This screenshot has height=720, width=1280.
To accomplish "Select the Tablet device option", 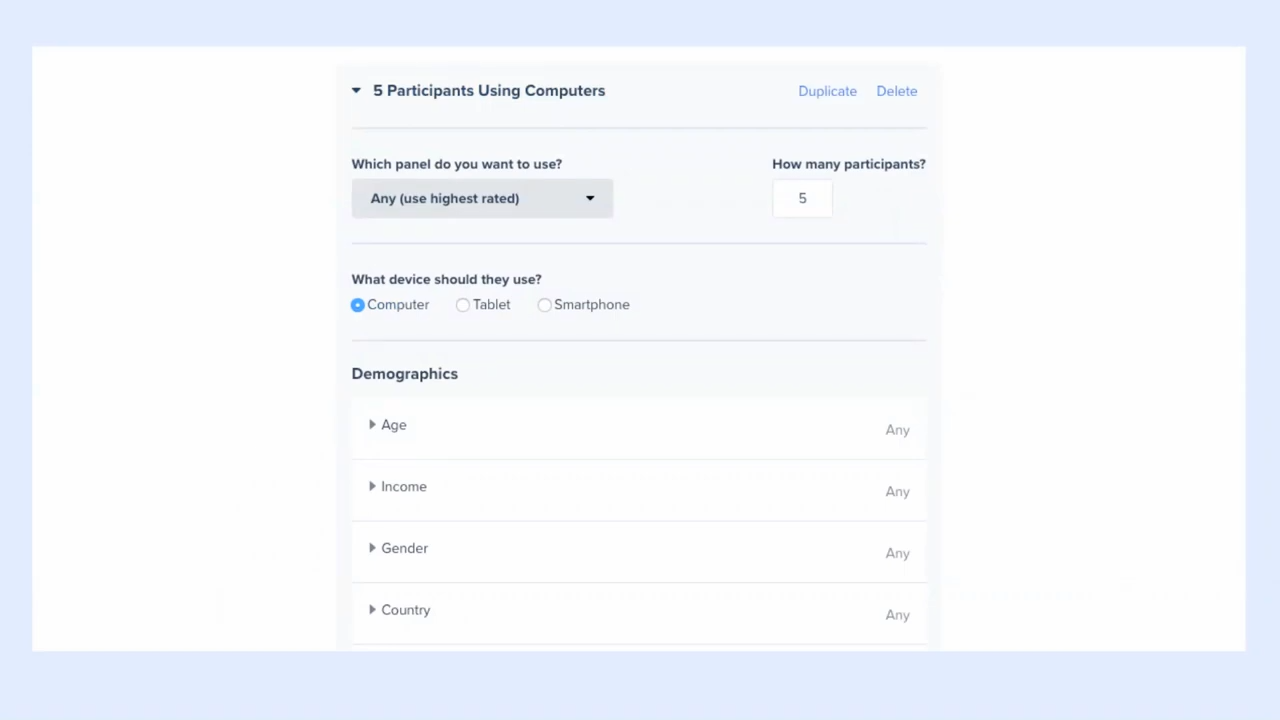I will (x=463, y=305).
